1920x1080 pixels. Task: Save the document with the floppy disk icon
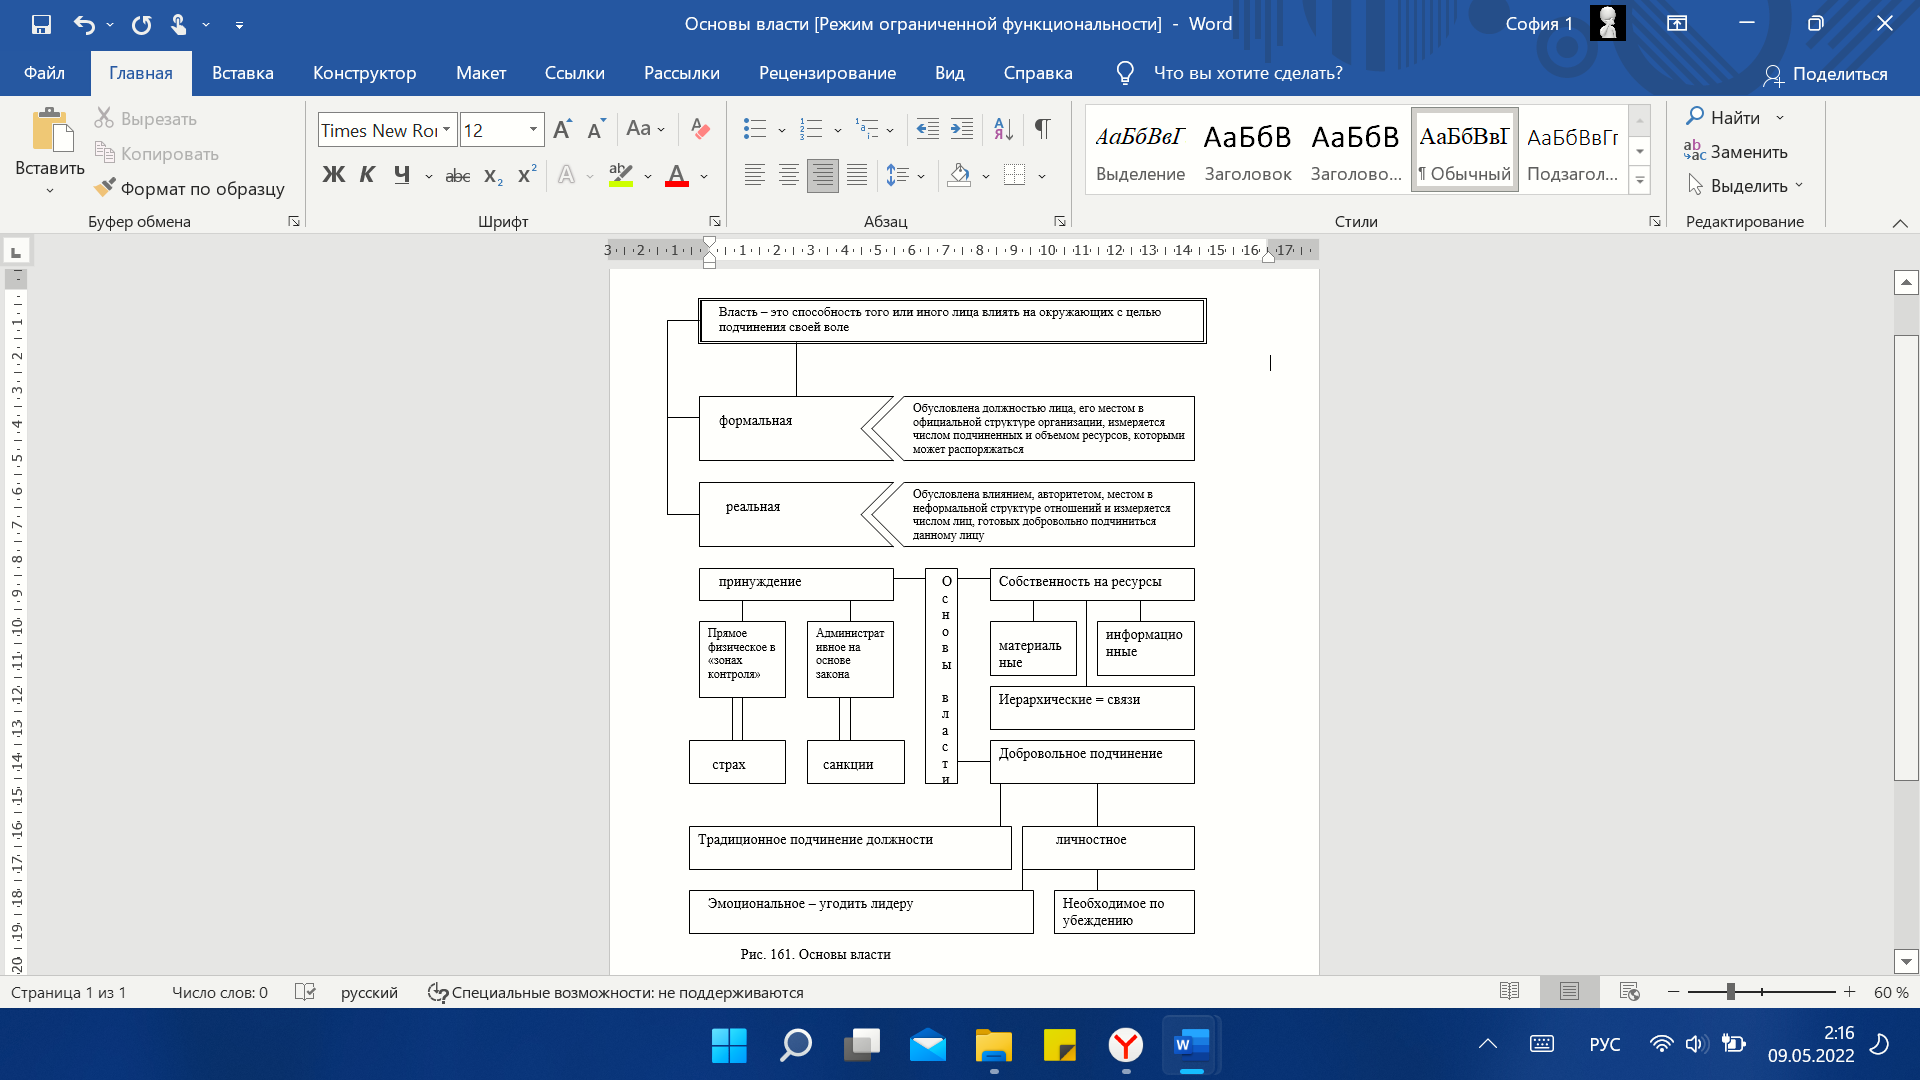pos(41,24)
